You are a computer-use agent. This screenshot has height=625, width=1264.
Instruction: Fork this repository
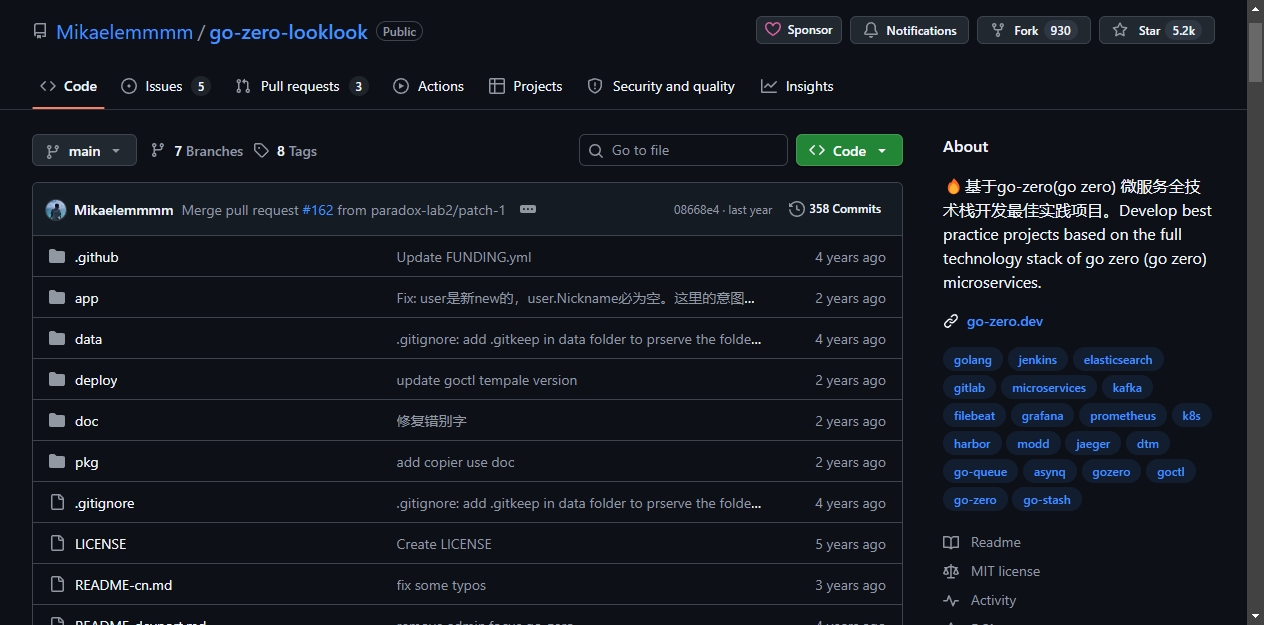click(x=1034, y=30)
